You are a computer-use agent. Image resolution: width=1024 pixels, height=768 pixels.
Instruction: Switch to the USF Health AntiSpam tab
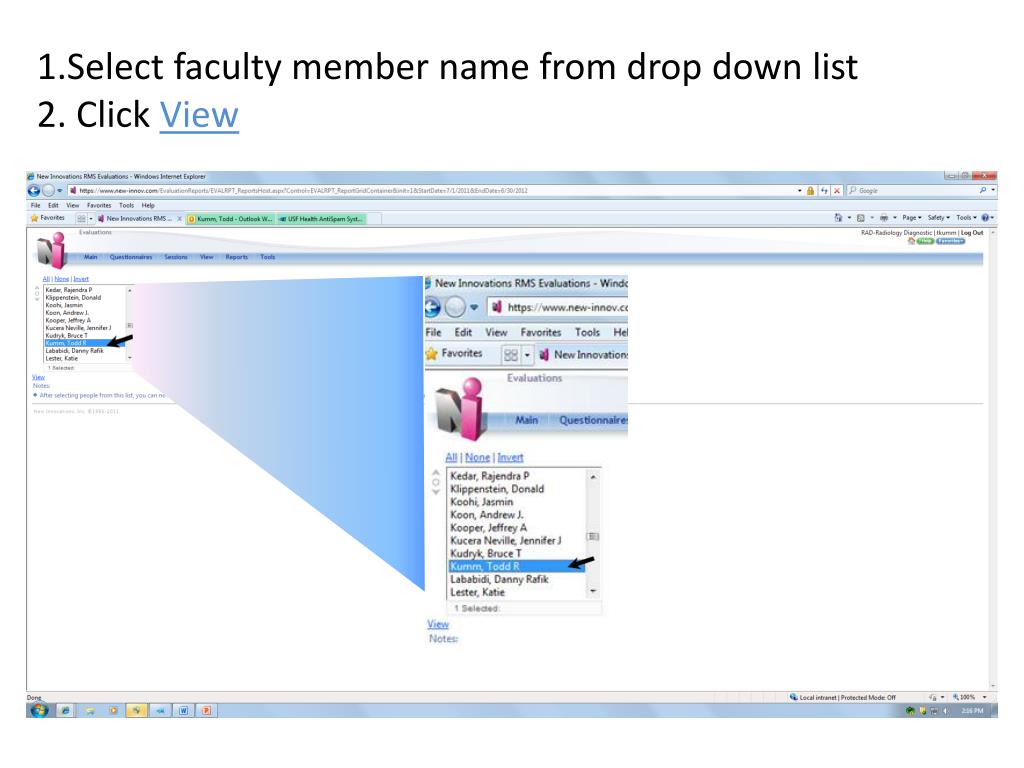coord(321,219)
